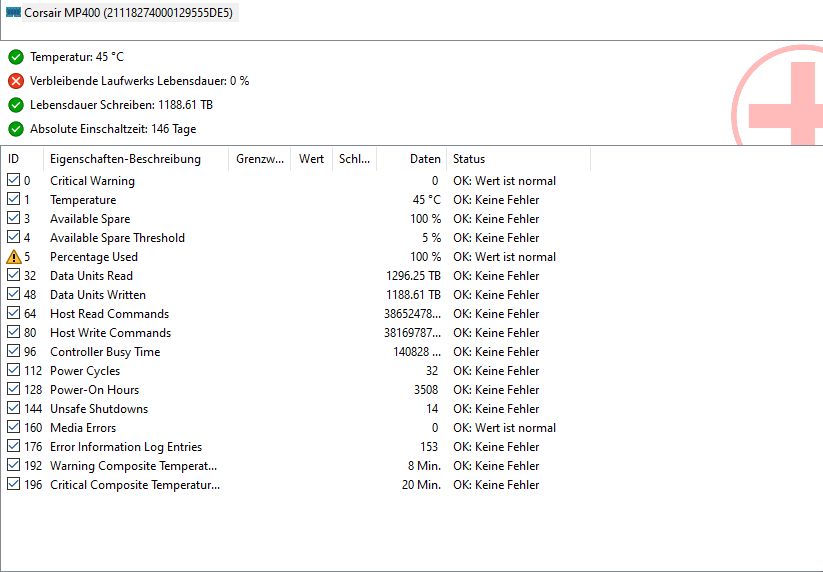Click the Daten column header
This screenshot has width=823, height=572.
[412, 159]
